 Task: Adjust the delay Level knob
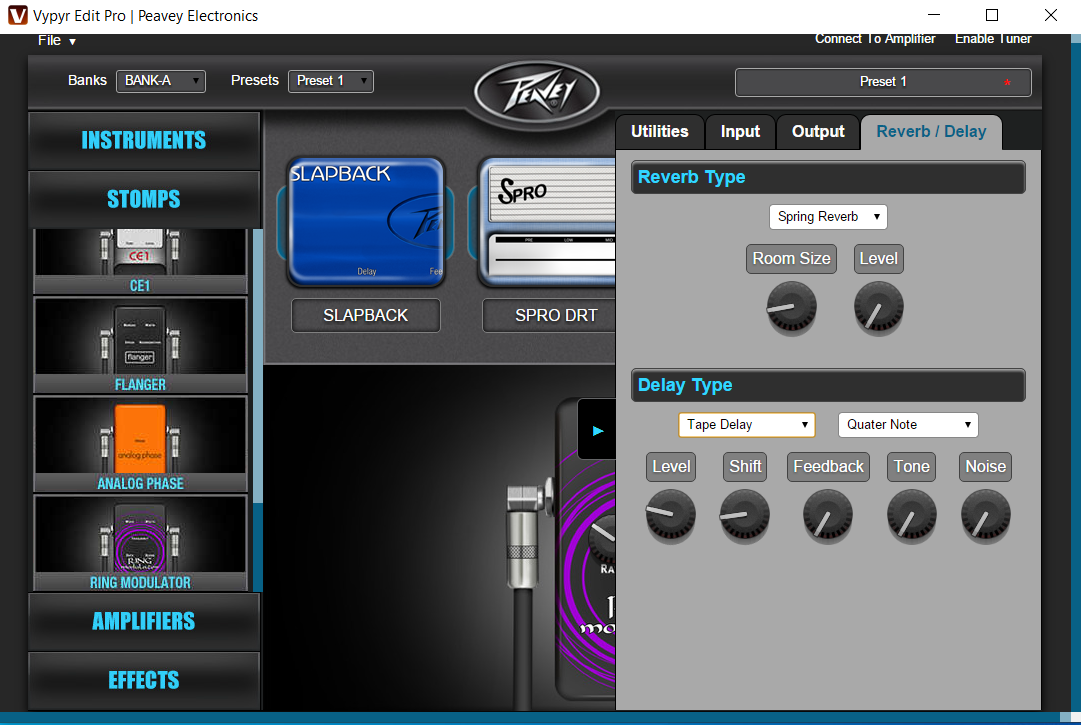[x=670, y=515]
